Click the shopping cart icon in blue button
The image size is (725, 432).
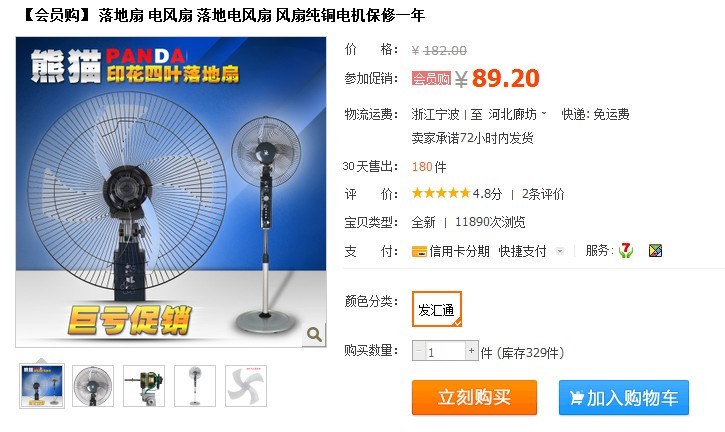(x=577, y=398)
